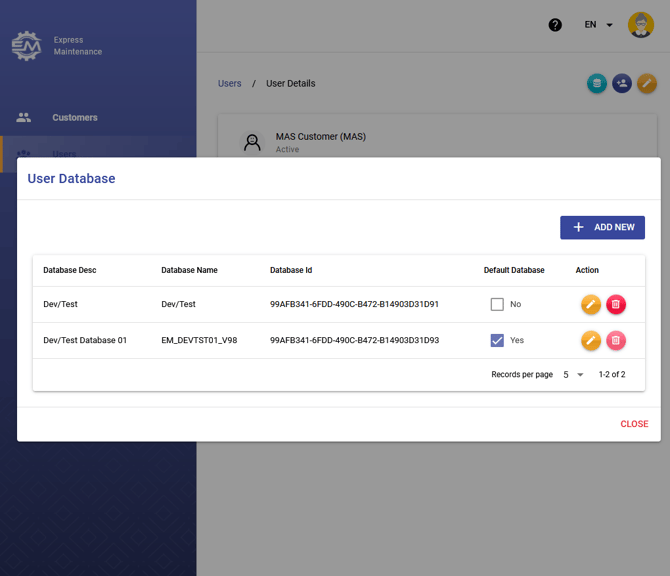Image resolution: width=670 pixels, height=576 pixels.
Task: Click delete icon for EM_DEVTST01_V98 row
Action: tap(616, 341)
